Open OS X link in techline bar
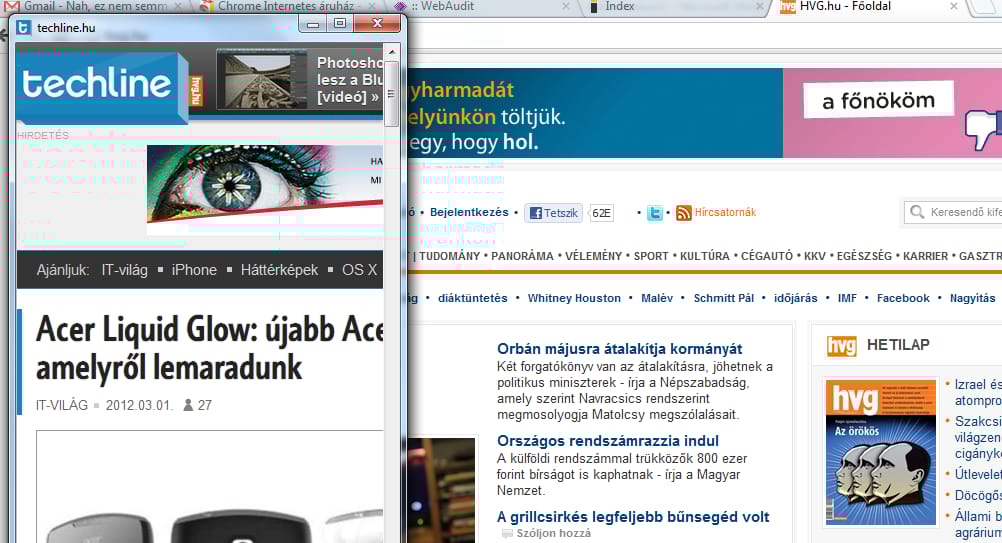Viewport: 1002px width, 543px height. point(360,270)
